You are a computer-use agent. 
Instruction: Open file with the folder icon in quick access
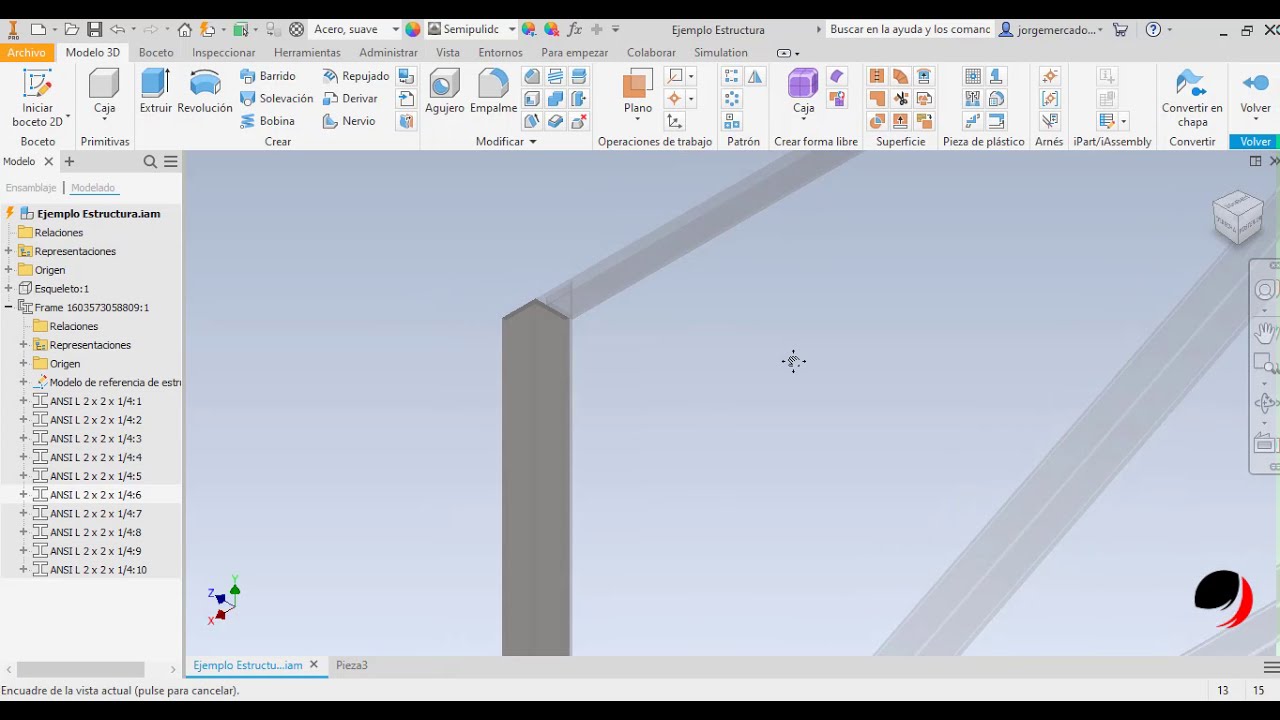pyautogui.click(x=72, y=29)
